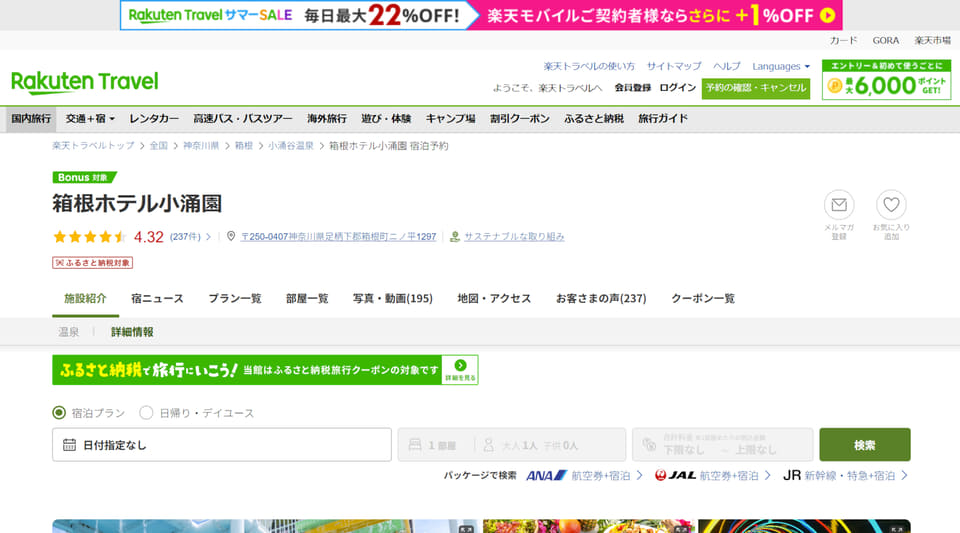
Task: Click the green 検索 button
Action: pyautogui.click(x=864, y=445)
